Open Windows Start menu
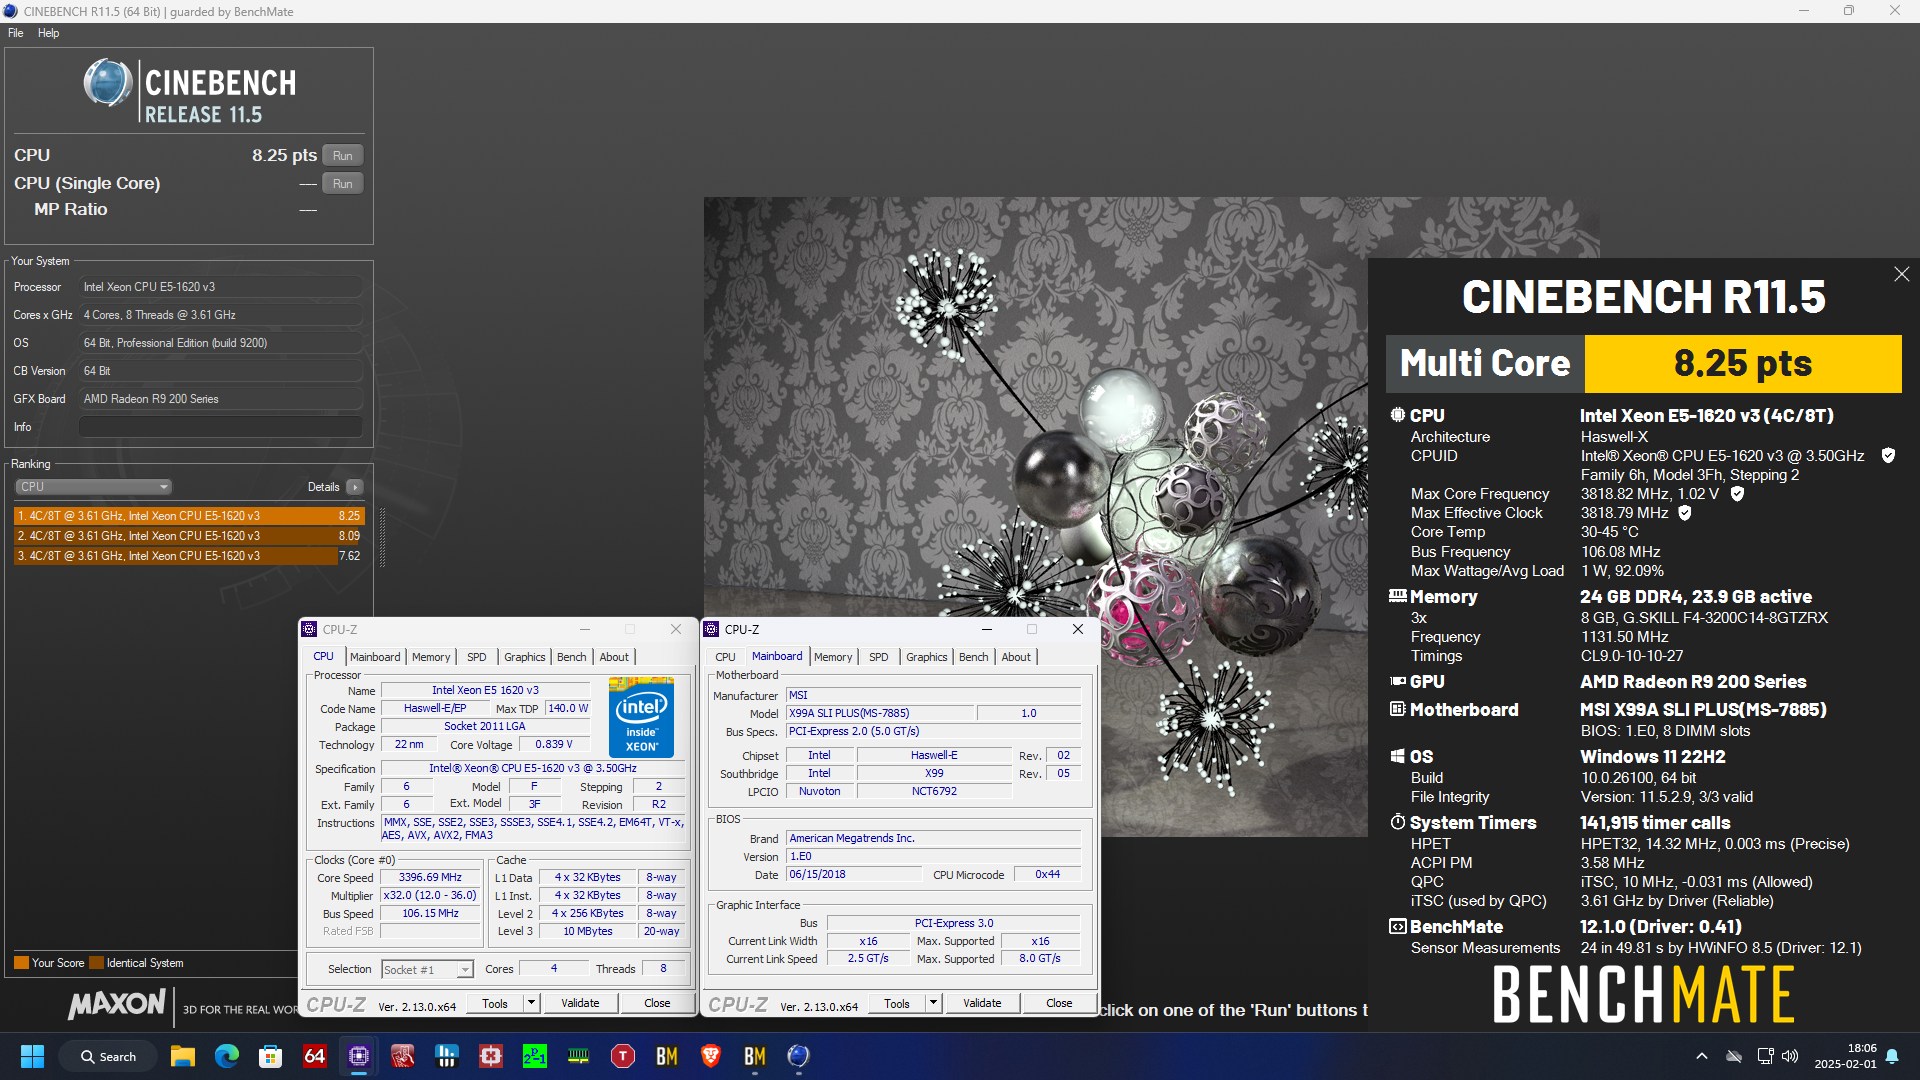This screenshot has width=1920, height=1080. click(32, 1056)
